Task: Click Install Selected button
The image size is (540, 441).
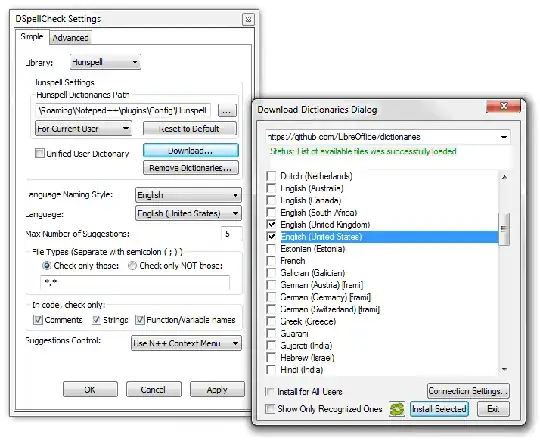Action: pyautogui.click(x=439, y=409)
